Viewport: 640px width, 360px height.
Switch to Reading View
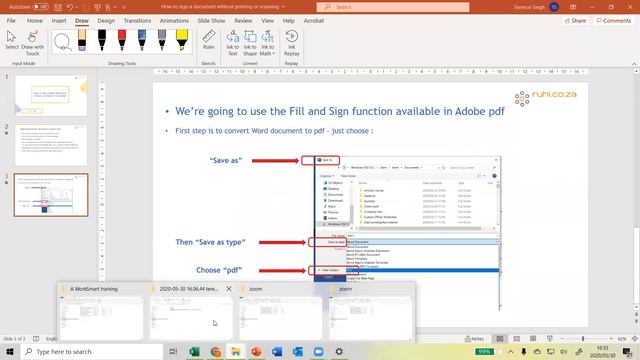point(533,339)
